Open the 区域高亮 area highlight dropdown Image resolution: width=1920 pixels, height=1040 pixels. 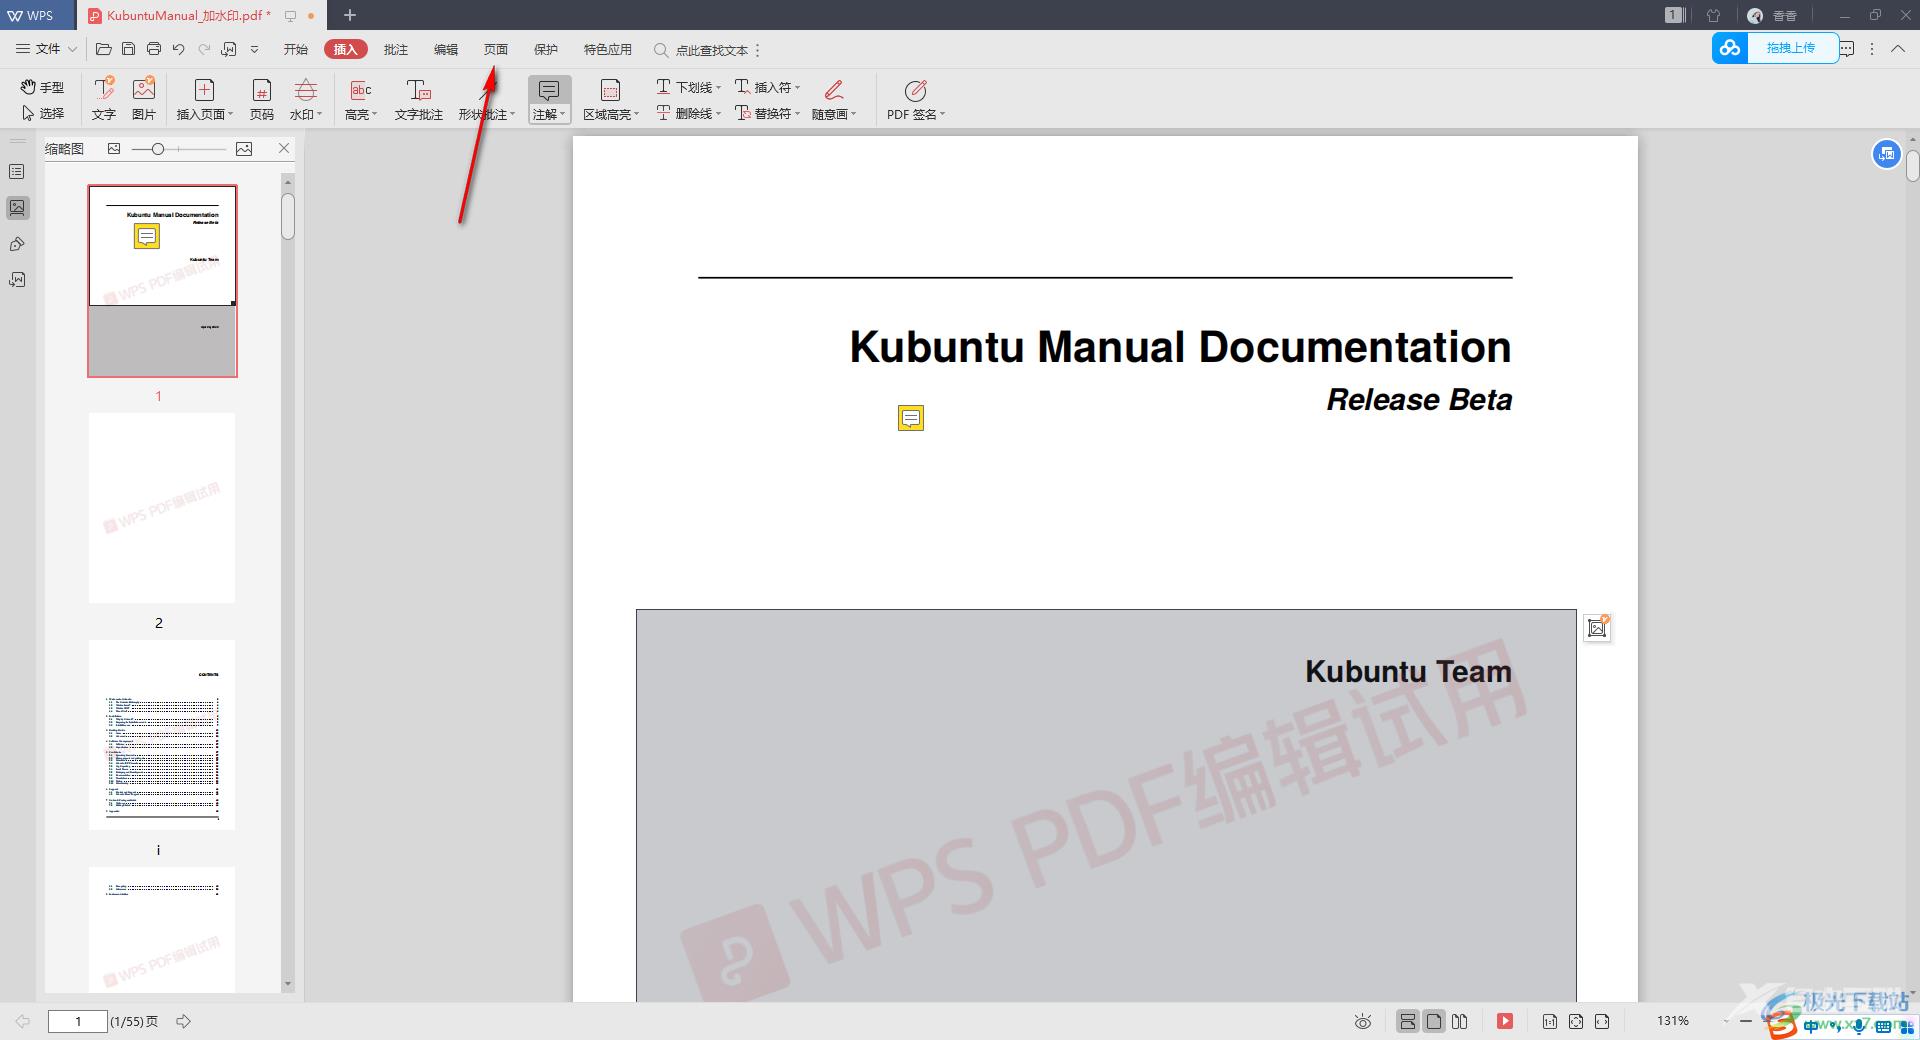point(610,99)
